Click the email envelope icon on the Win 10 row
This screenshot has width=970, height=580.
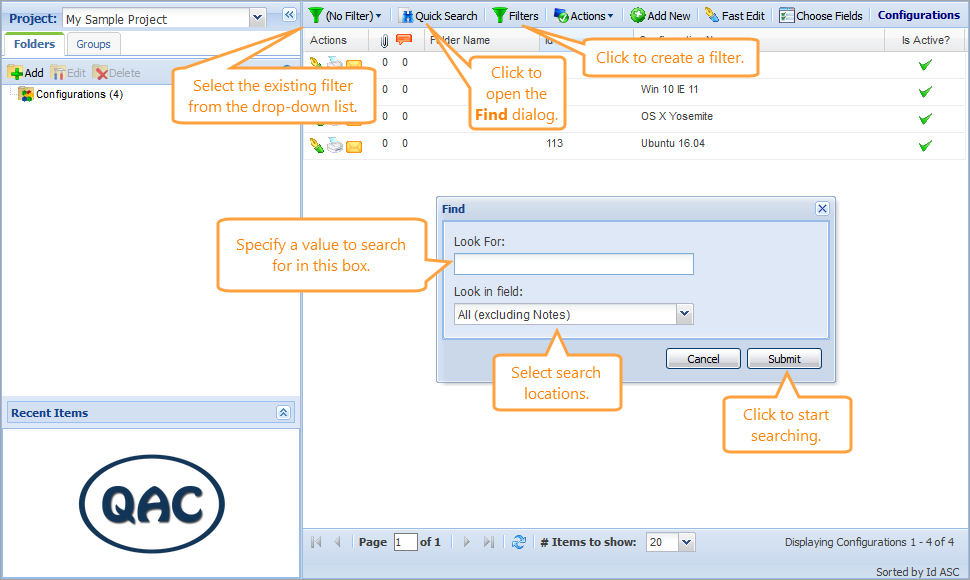click(353, 89)
